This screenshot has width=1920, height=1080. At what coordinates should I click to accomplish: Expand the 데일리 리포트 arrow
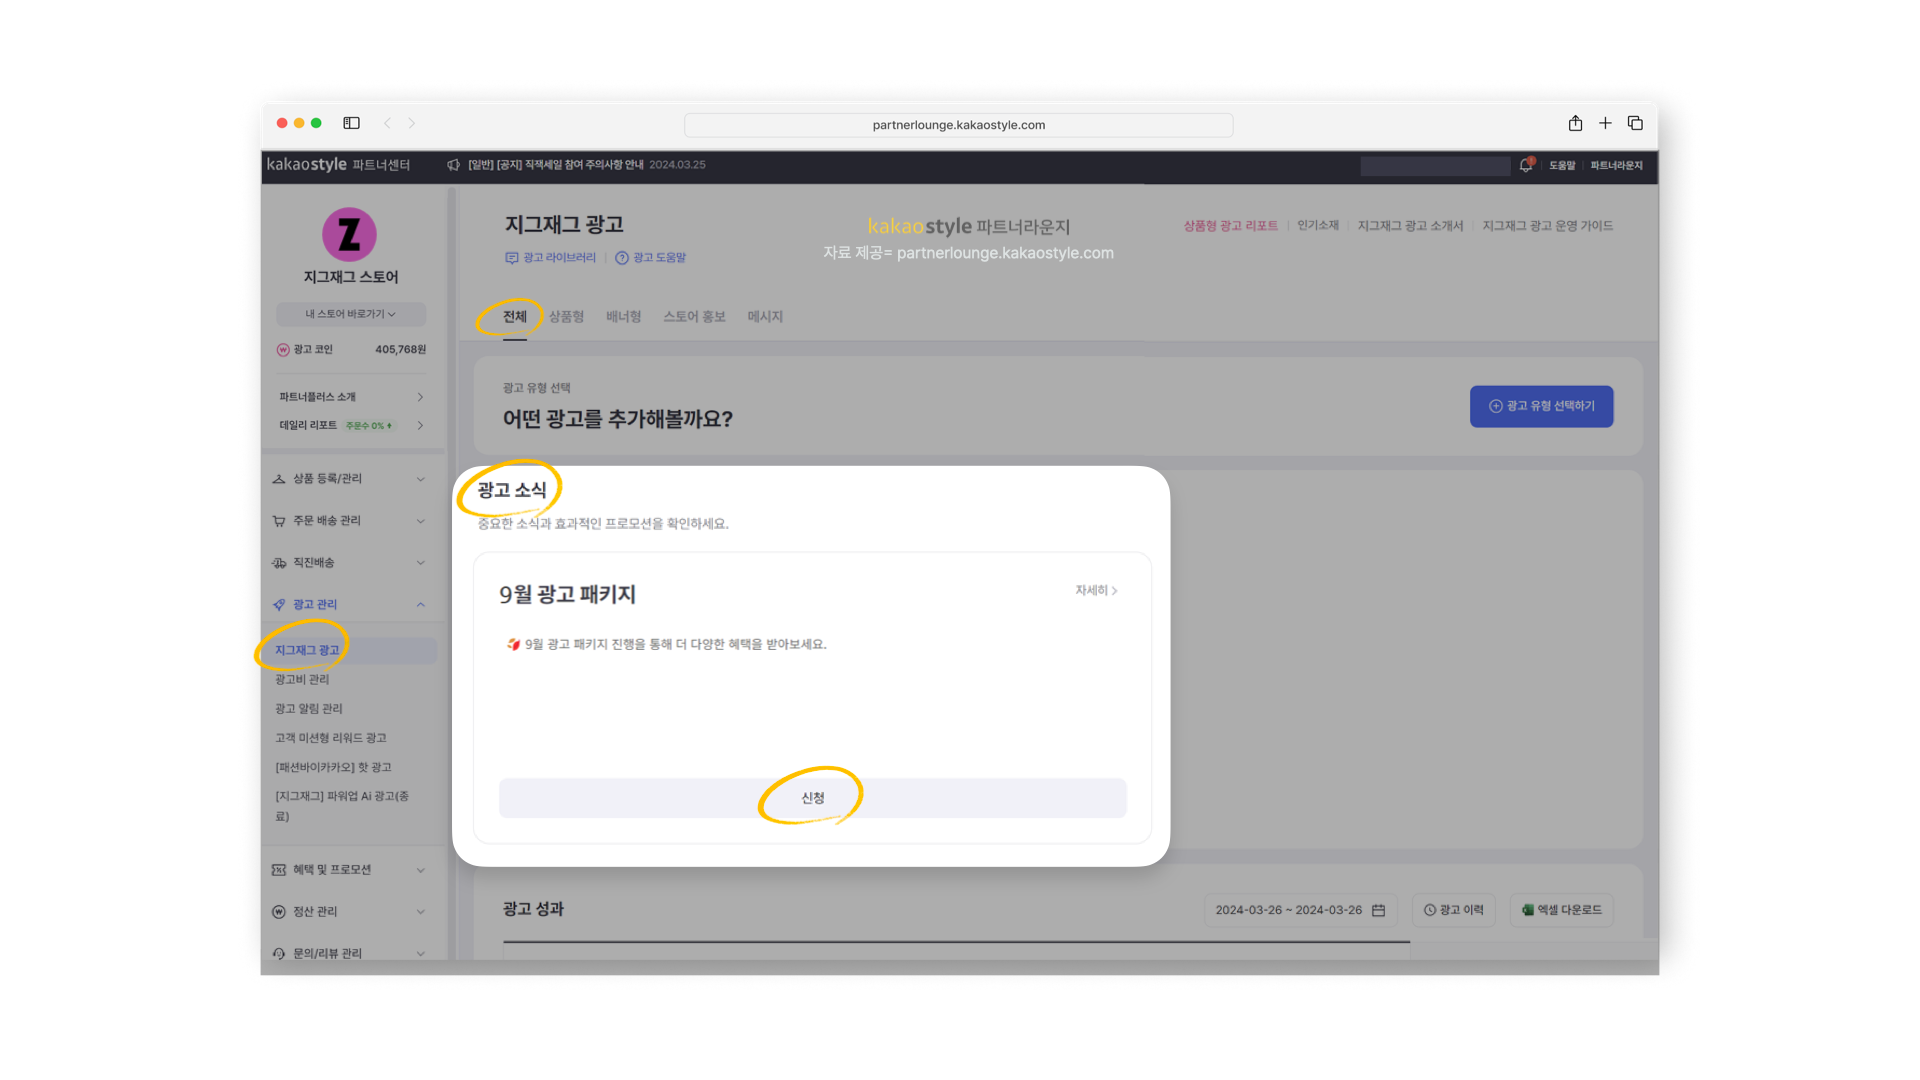(x=420, y=425)
